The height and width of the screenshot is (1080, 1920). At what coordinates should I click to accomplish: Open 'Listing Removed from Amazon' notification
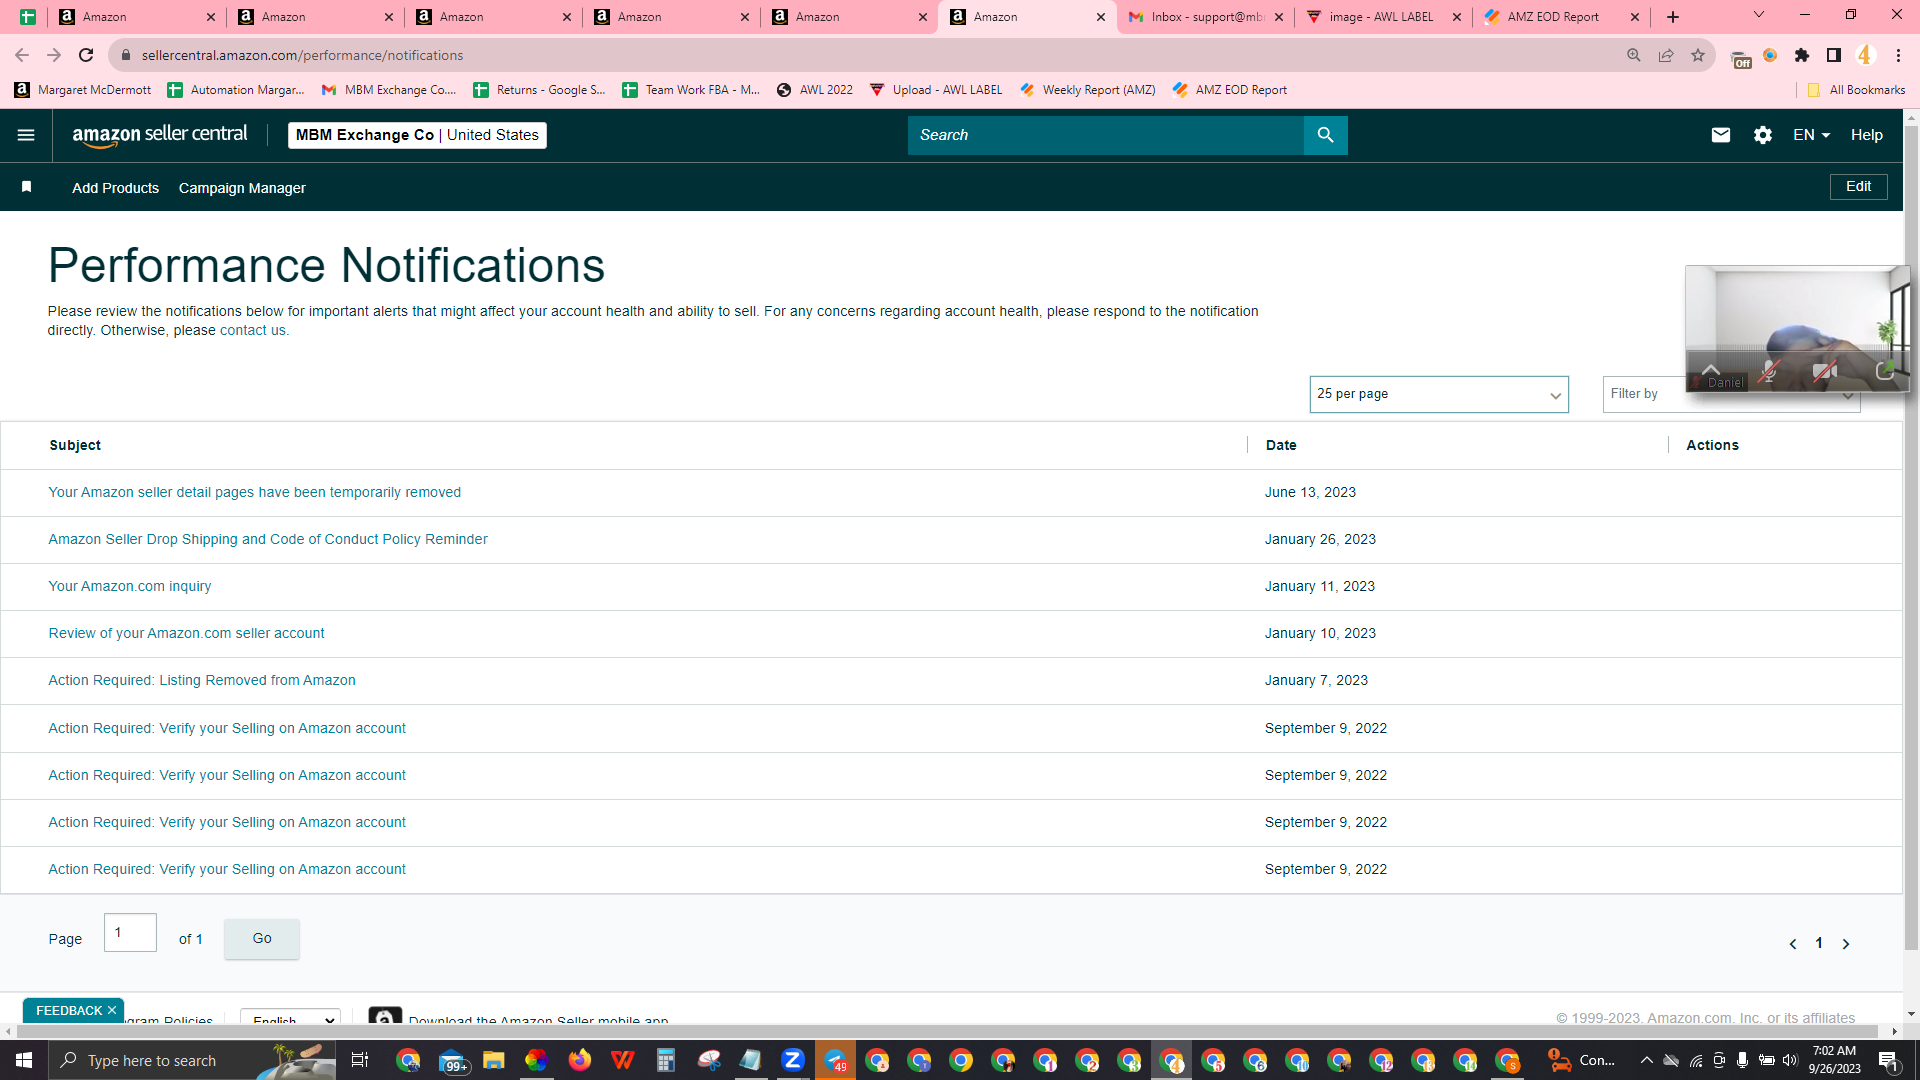coord(202,680)
